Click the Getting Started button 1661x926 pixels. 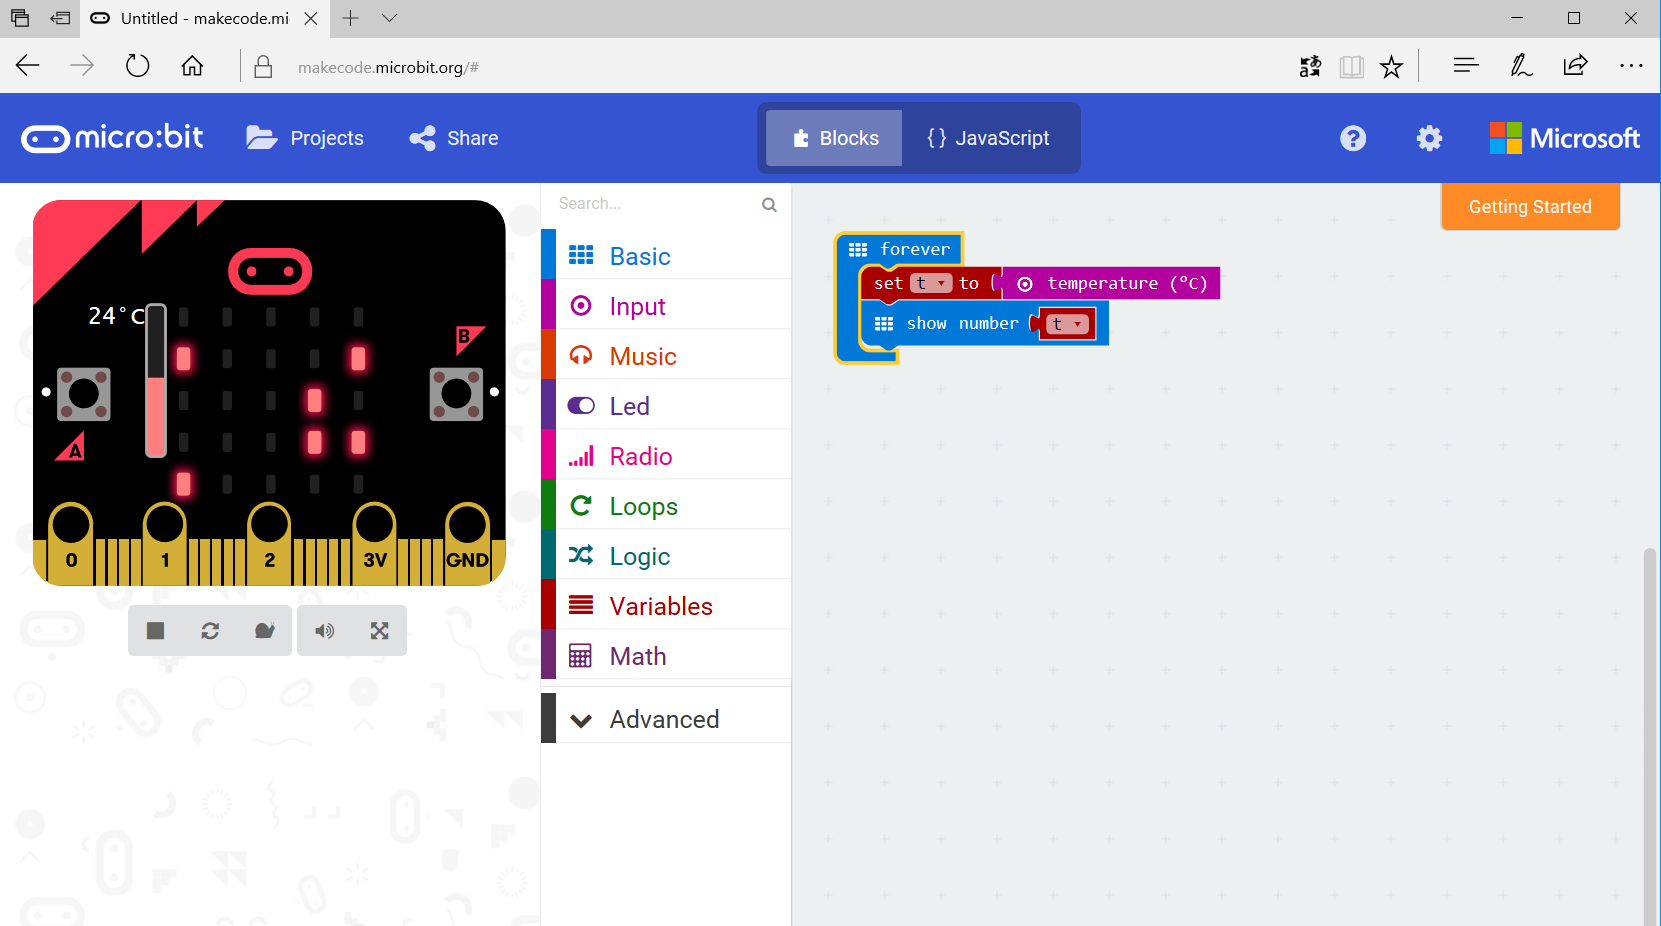(x=1529, y=206)
